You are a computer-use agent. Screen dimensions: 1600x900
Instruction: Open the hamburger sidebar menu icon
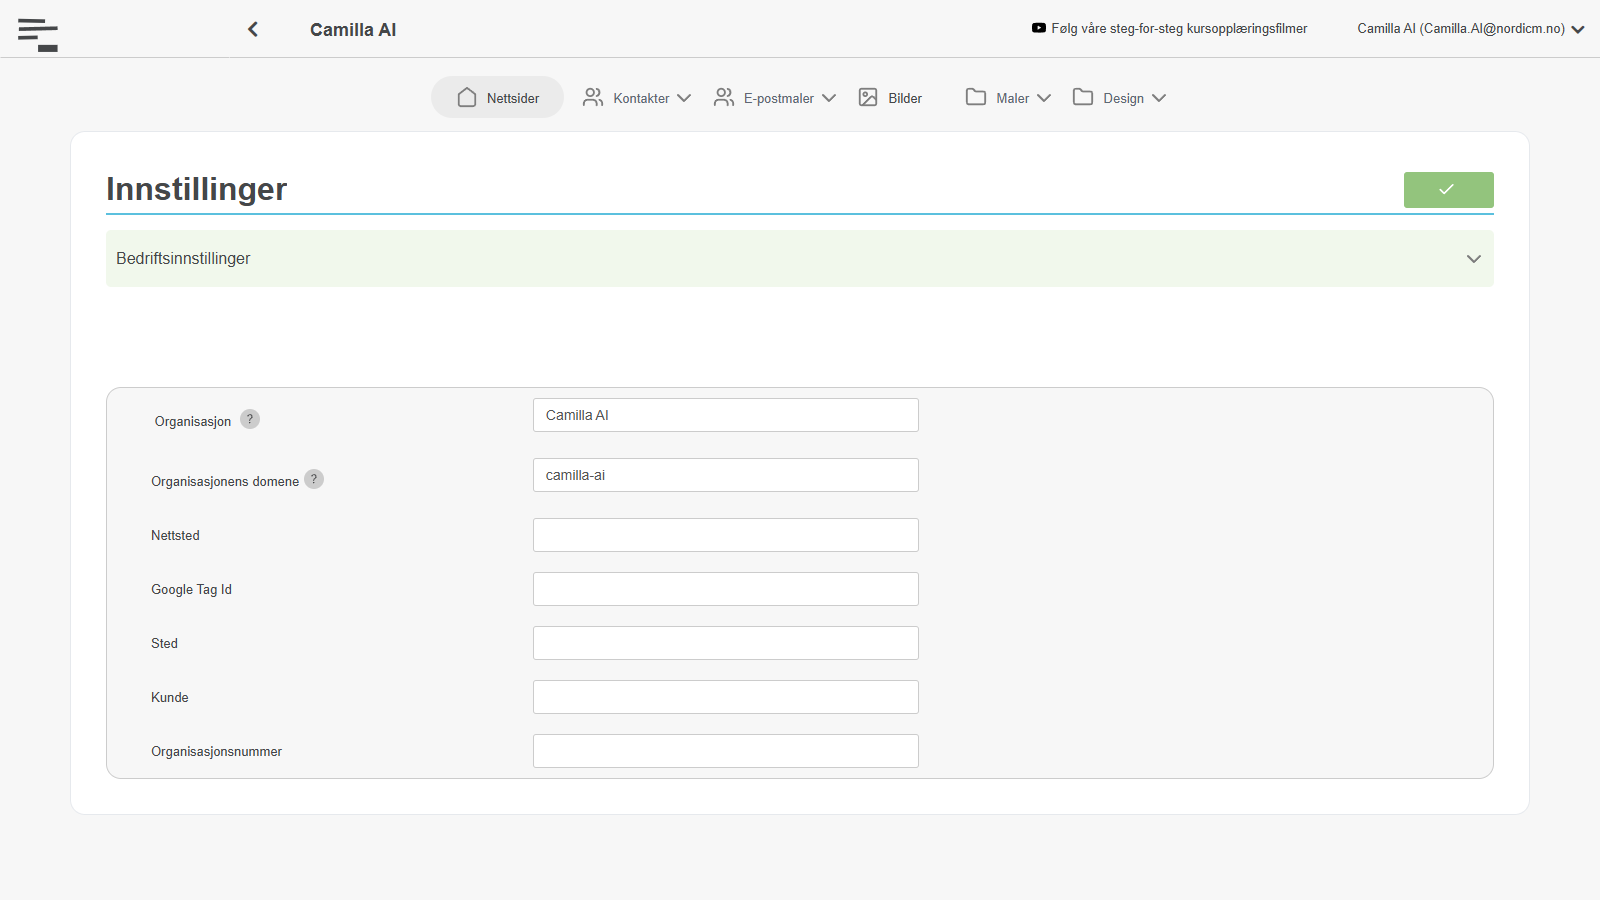38,35
